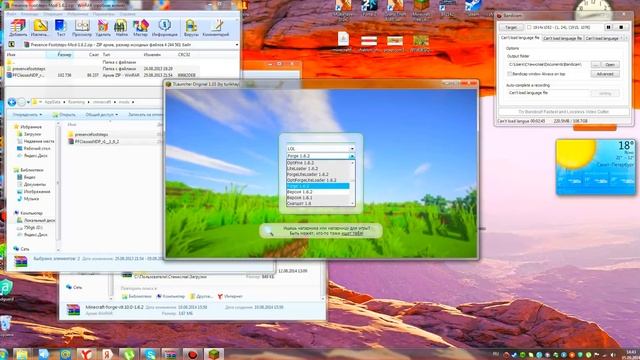The image size is (640, 360).
Task: Click the Explorer forward navigation arrow
Action: (x=22, y=102)
